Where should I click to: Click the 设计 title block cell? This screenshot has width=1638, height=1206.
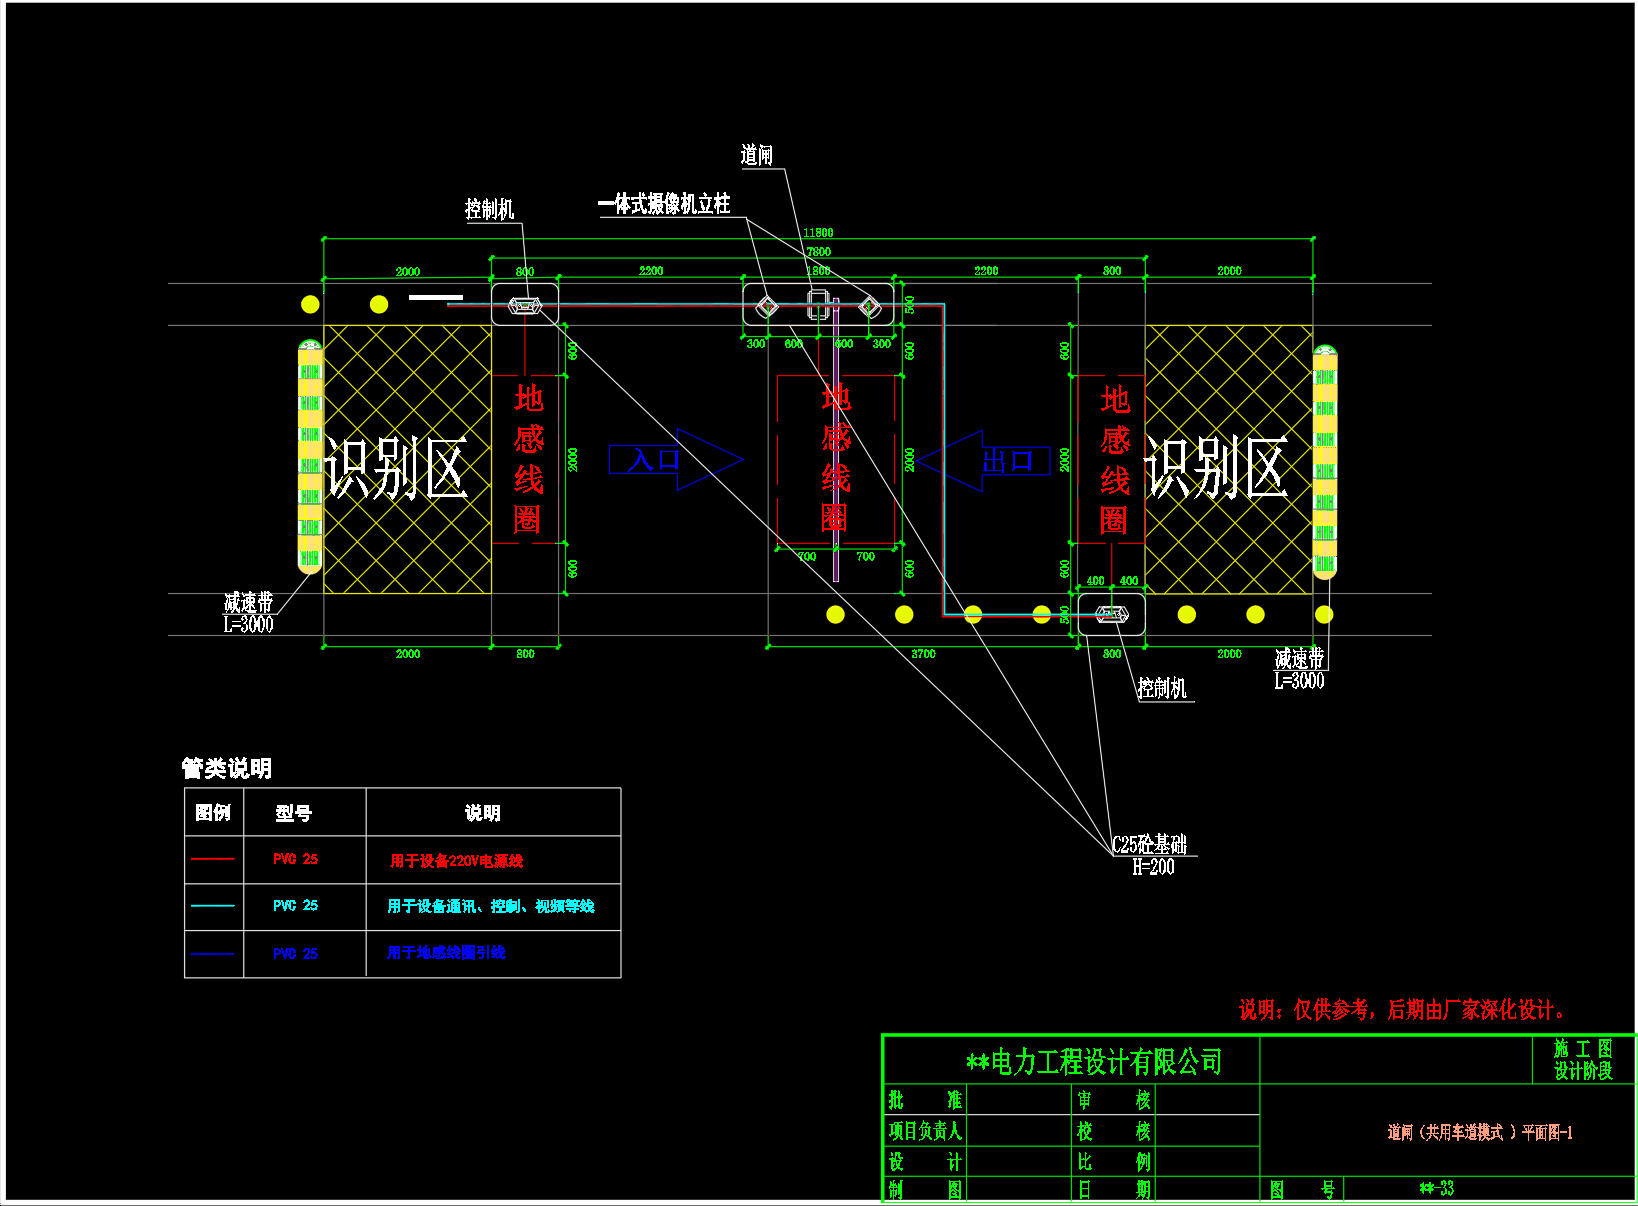pos(925,1162)
